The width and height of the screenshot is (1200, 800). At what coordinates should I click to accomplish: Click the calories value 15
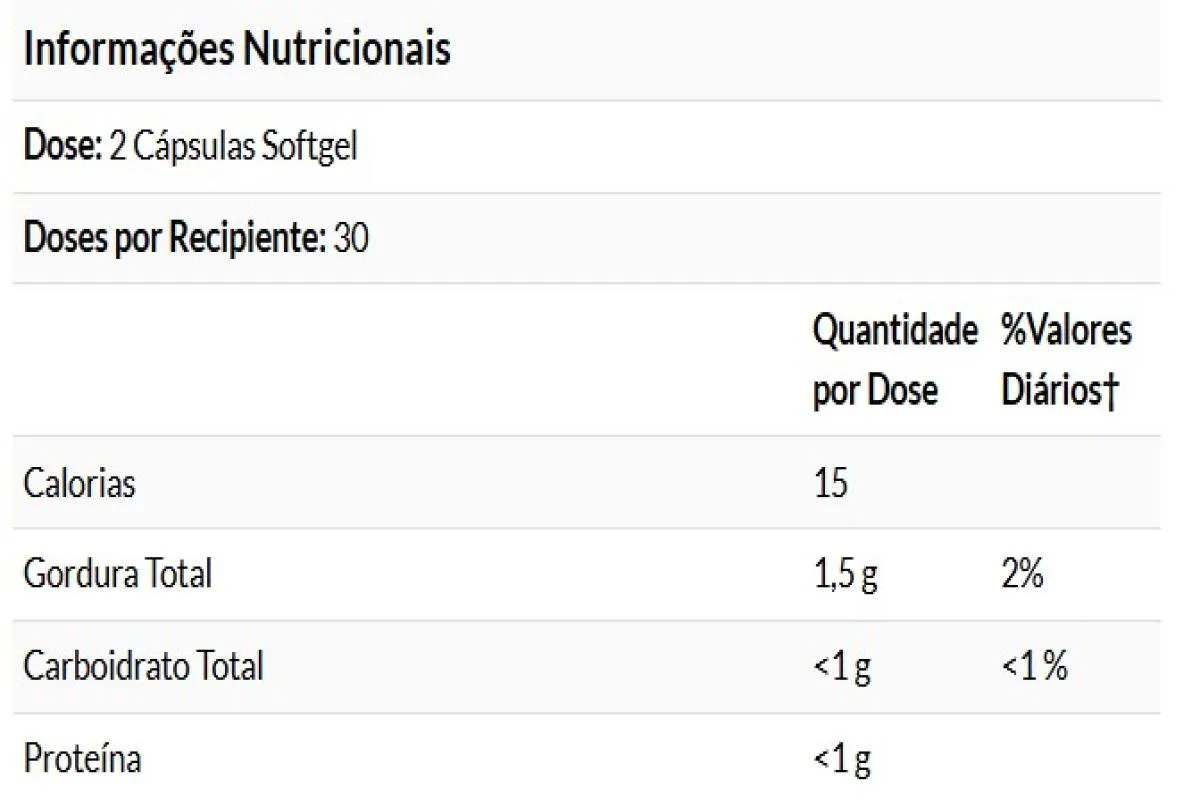click(x=830, y=484)
